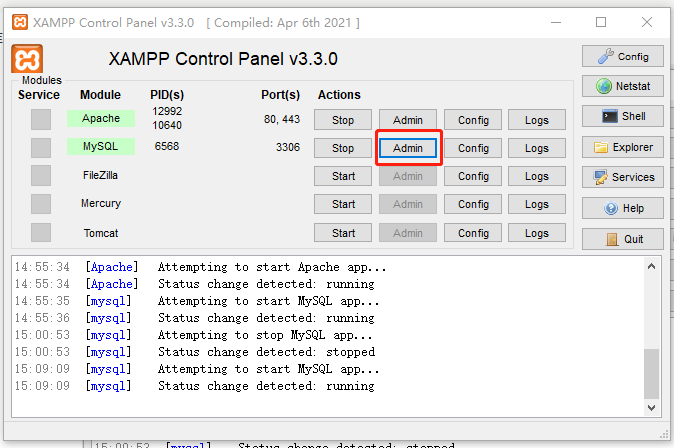Stop the MySQL module

point(343,148)
